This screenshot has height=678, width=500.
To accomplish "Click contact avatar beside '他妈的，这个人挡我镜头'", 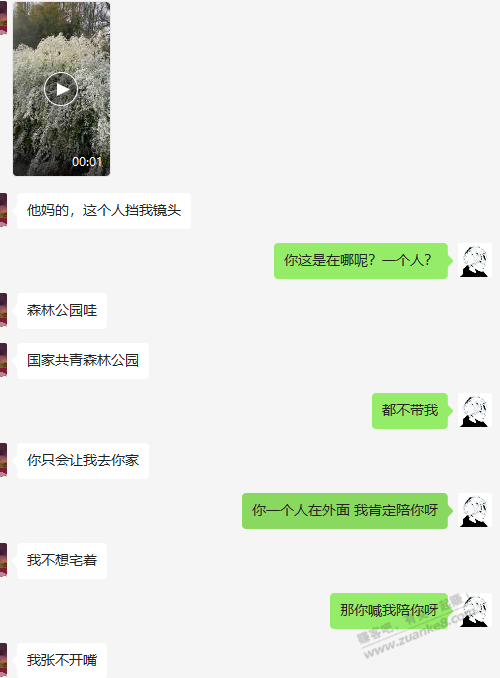I will click(x=3, y=210).
